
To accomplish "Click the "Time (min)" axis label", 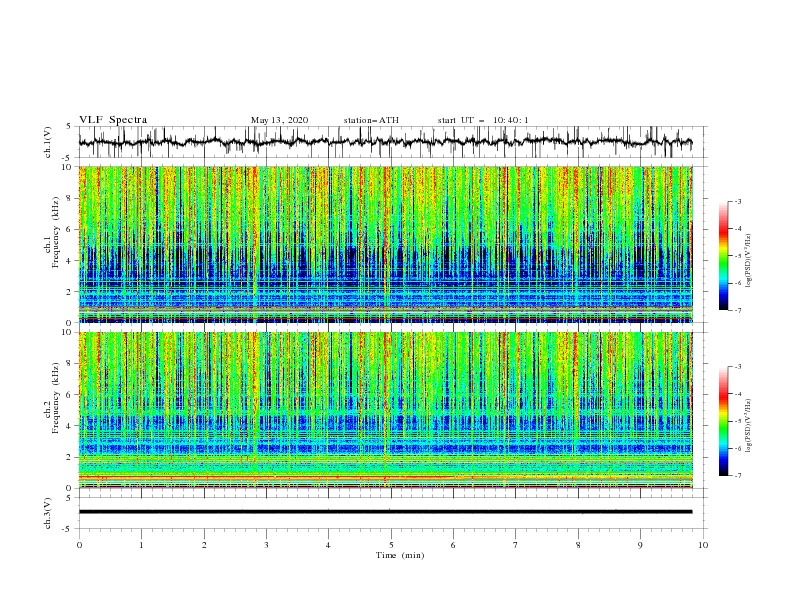I will 400,555.
